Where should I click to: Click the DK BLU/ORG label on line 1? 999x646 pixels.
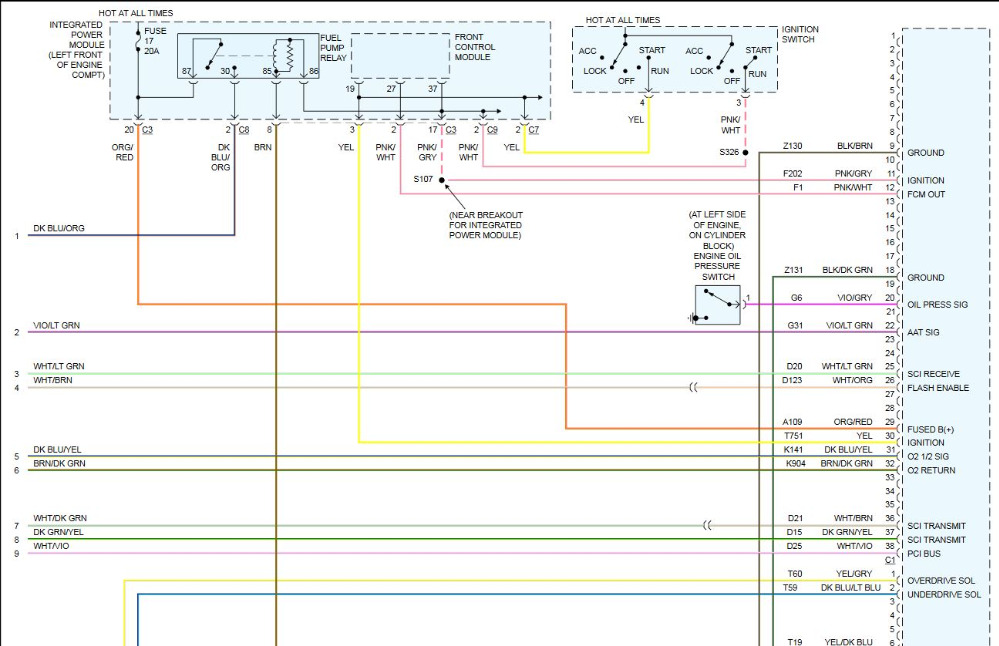(x=59, y=228)
